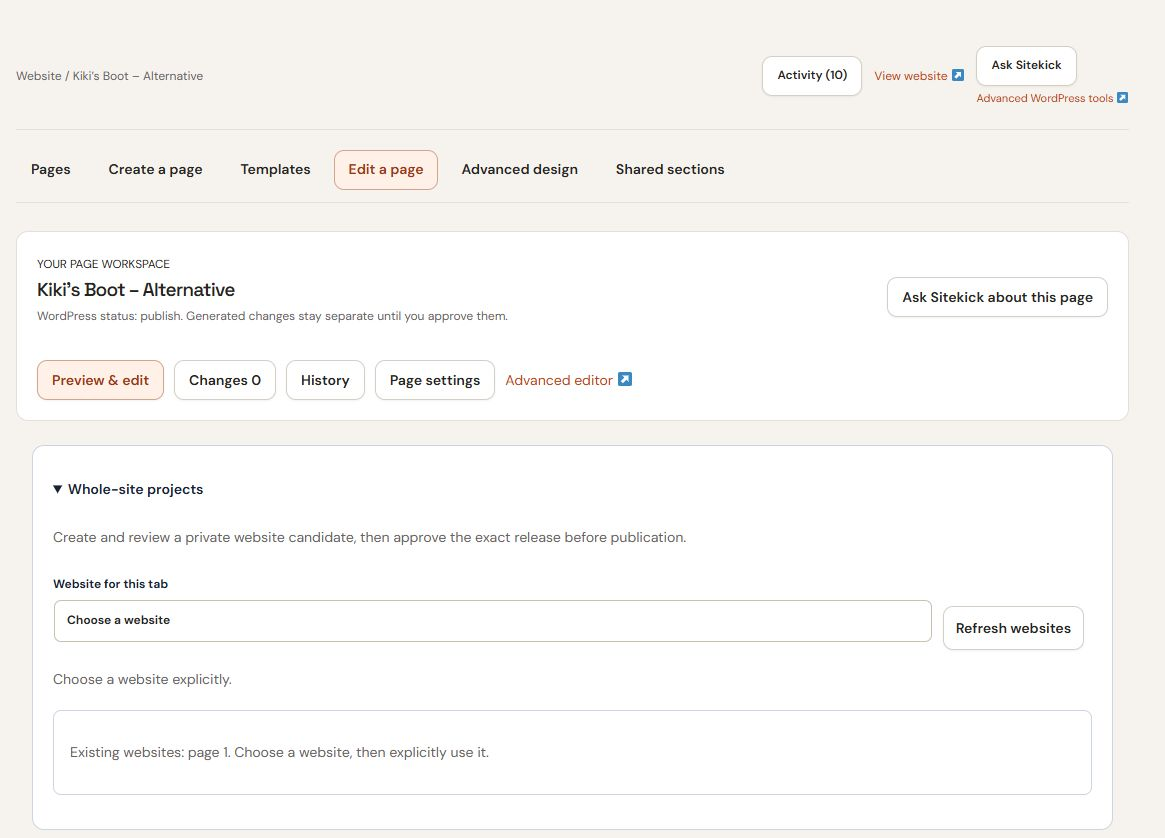The width and height of the screenshot is (1165, 838).
Task: Click the YOUR PAGE WORKSPACE label
Action: (x=103, y=264)
